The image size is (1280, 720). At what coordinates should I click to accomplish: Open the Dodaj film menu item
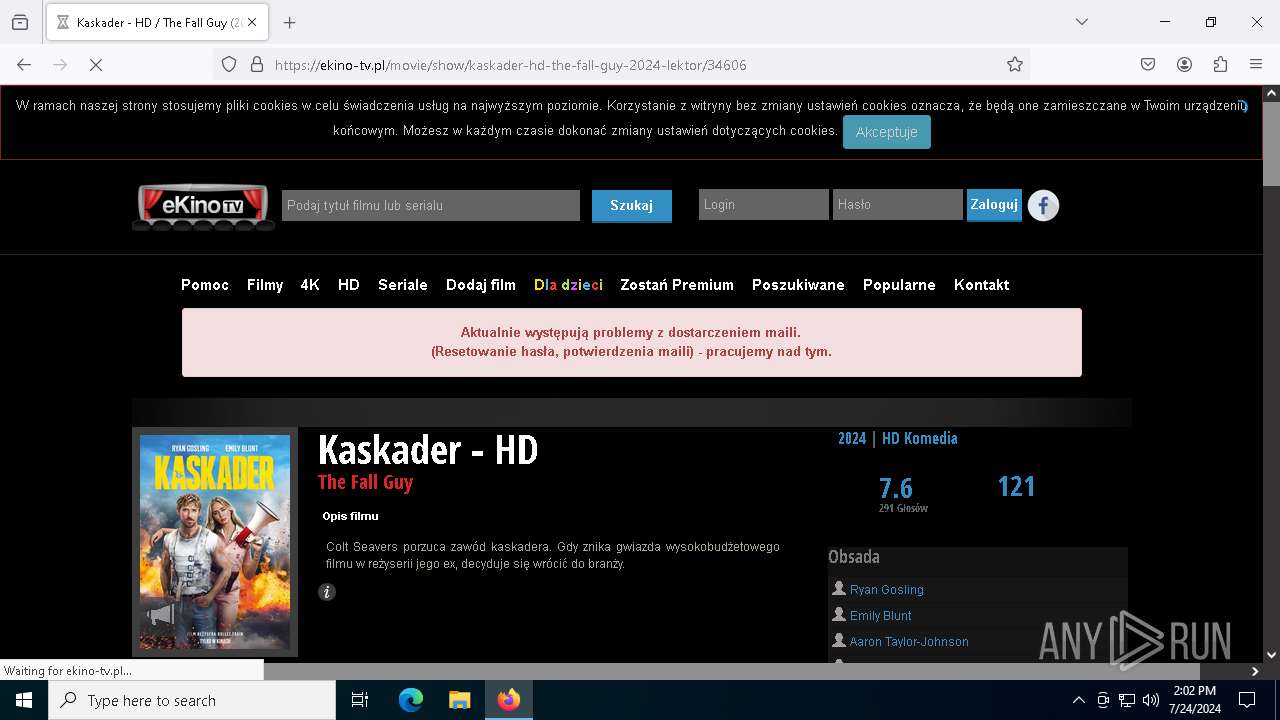point(481,285)
